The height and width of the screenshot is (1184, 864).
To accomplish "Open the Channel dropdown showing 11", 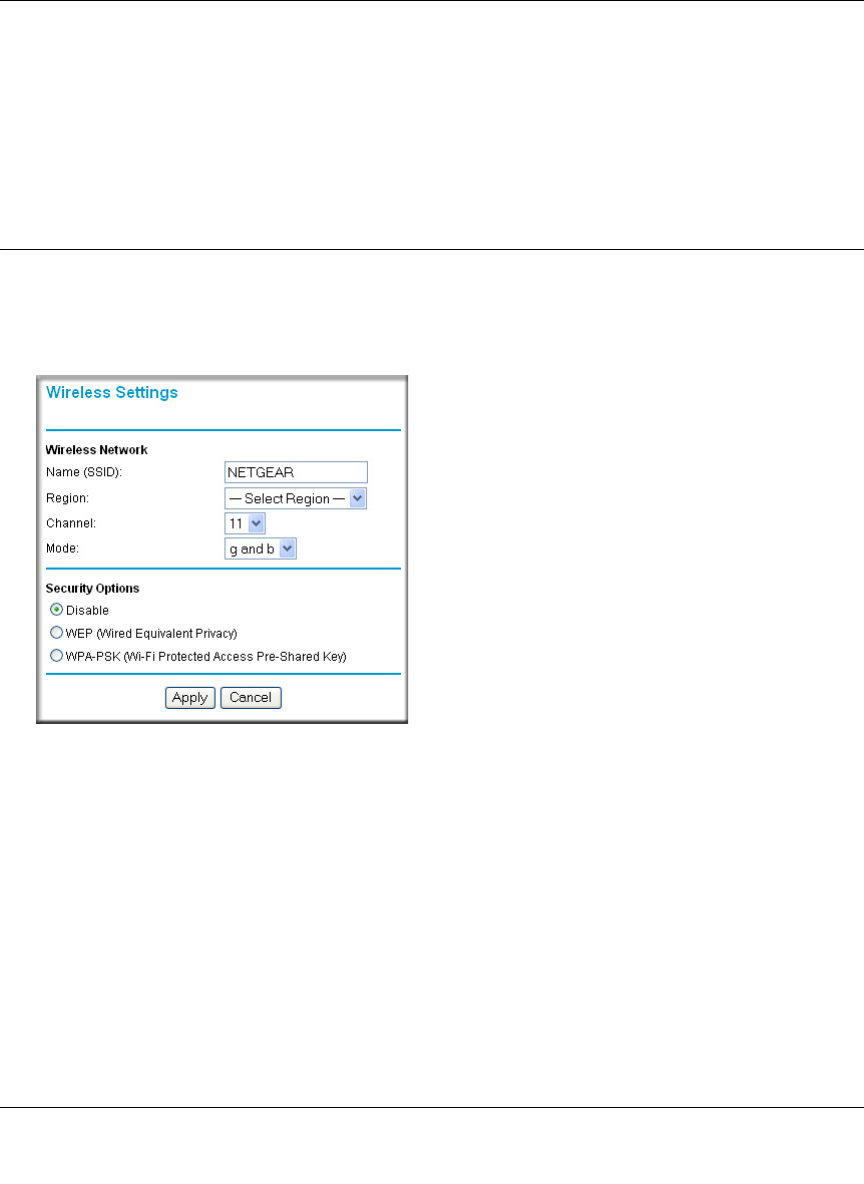I will click(245, 523).
